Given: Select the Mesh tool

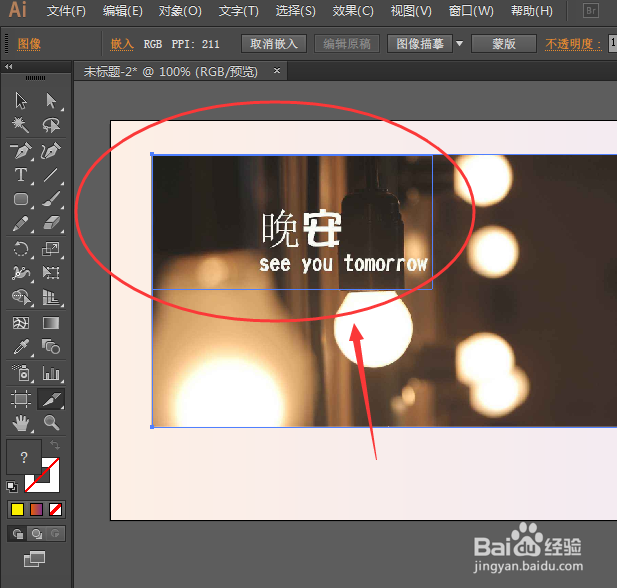Looking at the screenshot, I should click(21, 323).
